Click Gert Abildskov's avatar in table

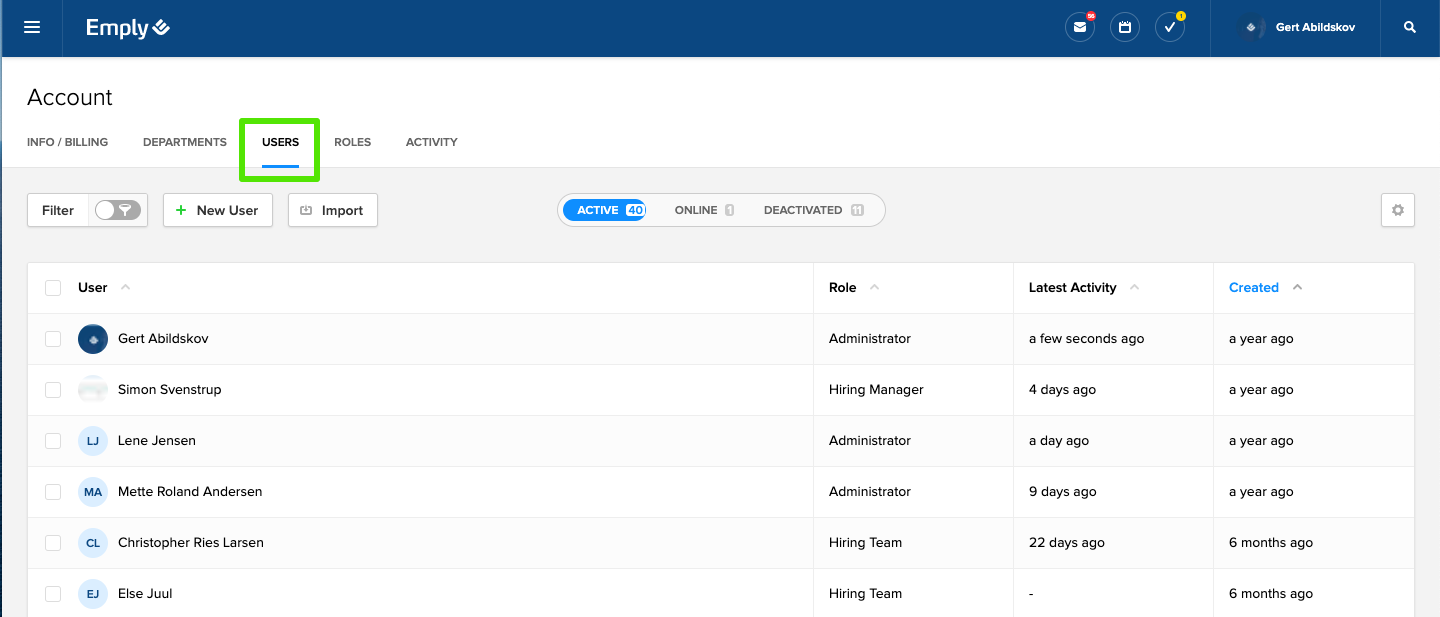pyautogui.click(x=93, y=339)
